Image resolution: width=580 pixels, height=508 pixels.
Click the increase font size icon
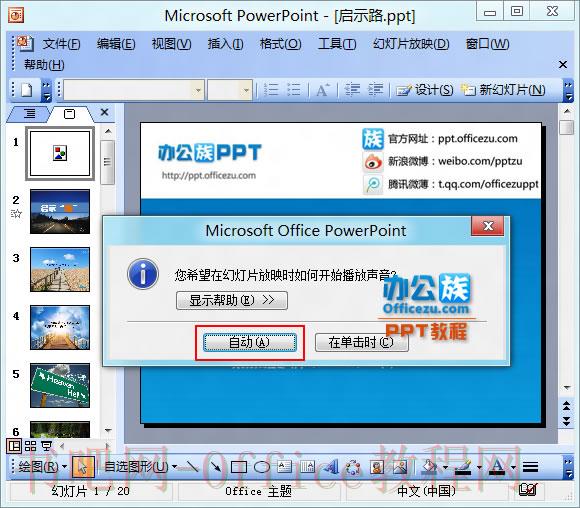323,90
